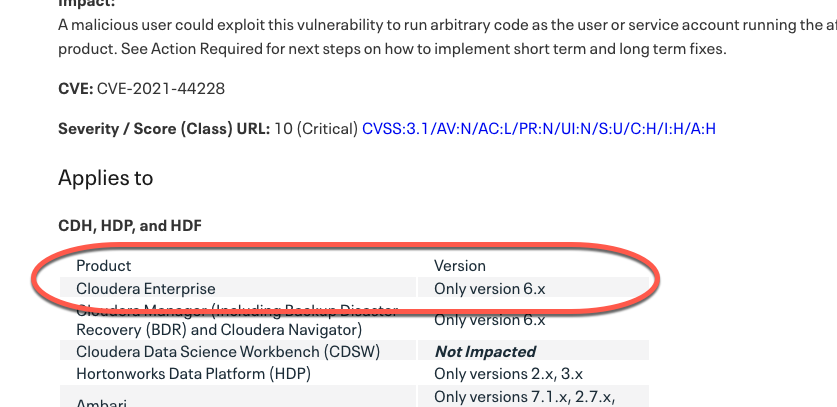Click the 'CVE:' bold label
The image size is (837, 407).
click(76, 88)
